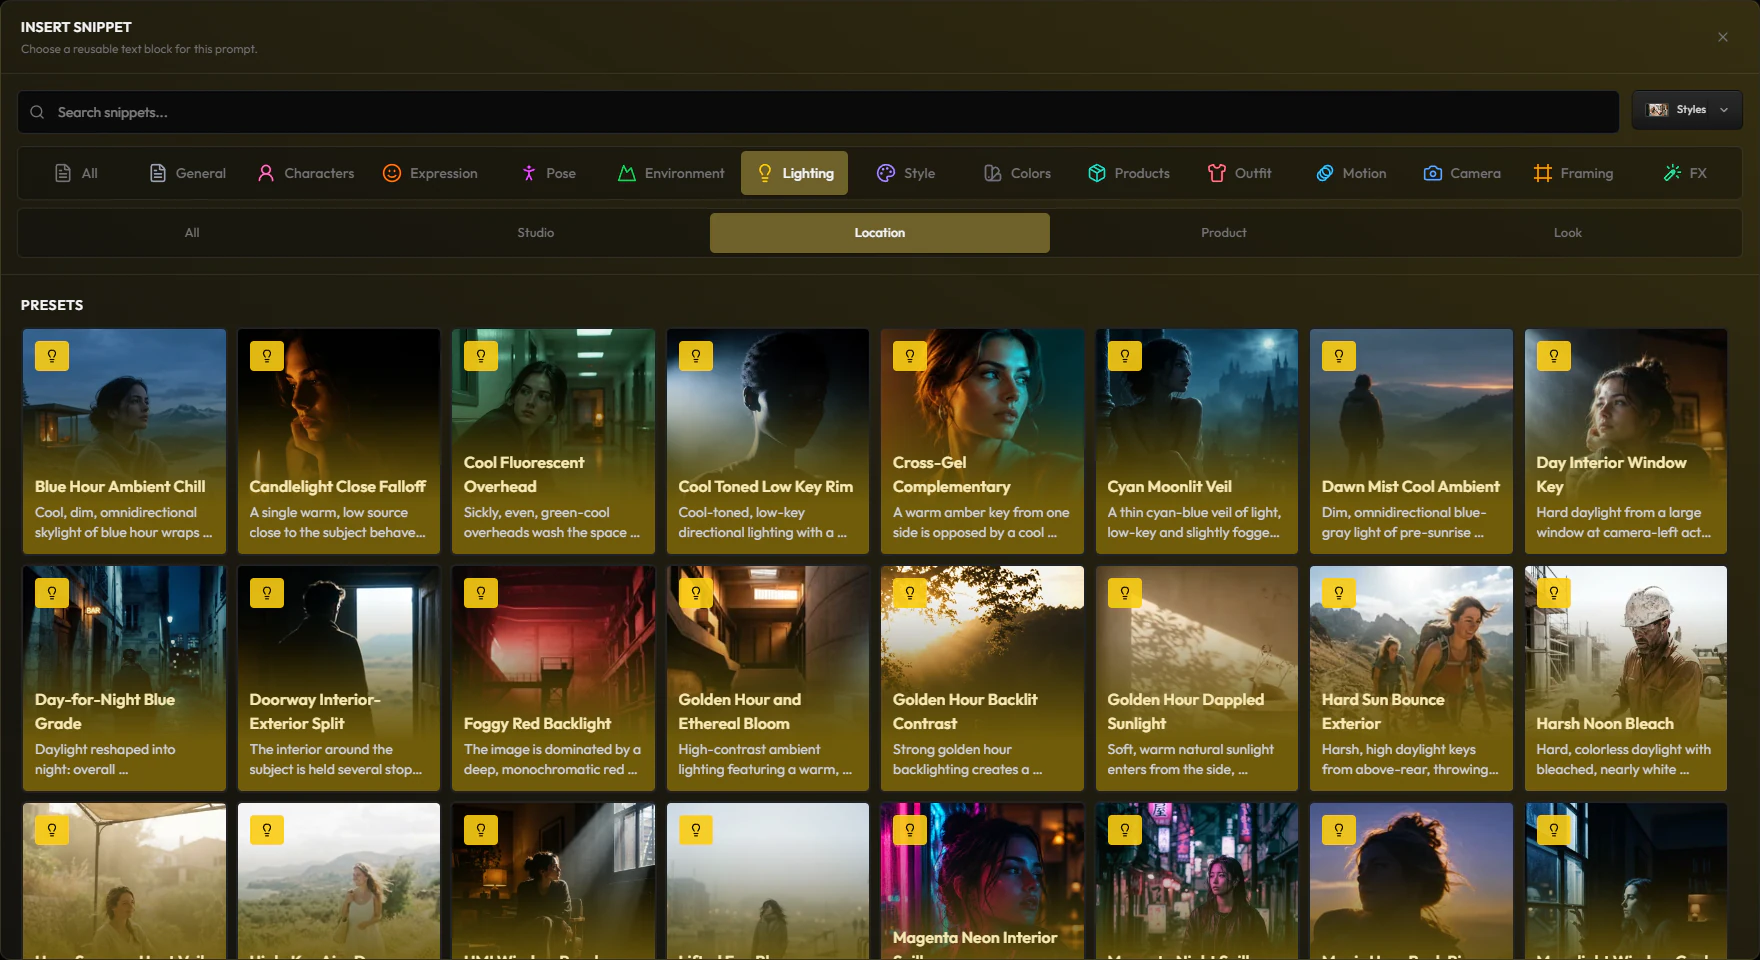The width and height of the screenshot is (1760, 960).
Task: Click the Colors swatch icon
Action: [993, 173]
